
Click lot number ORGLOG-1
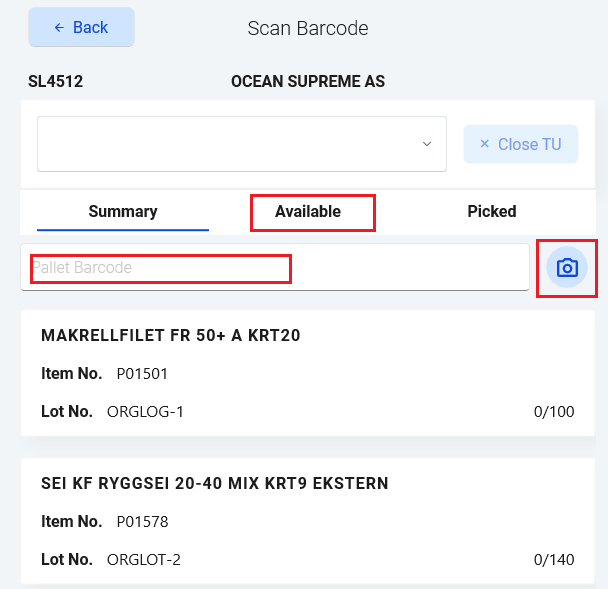(x=145, y=412)
